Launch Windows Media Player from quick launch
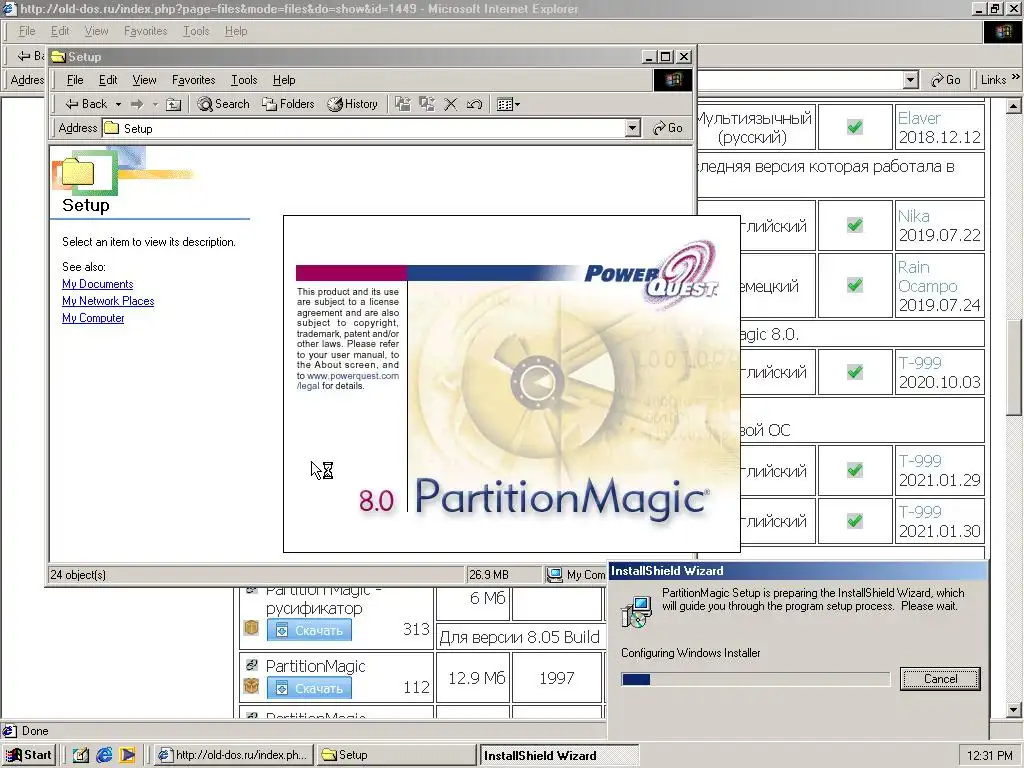Viewport: 1024px width, 768px height. (x=127, y=755)
